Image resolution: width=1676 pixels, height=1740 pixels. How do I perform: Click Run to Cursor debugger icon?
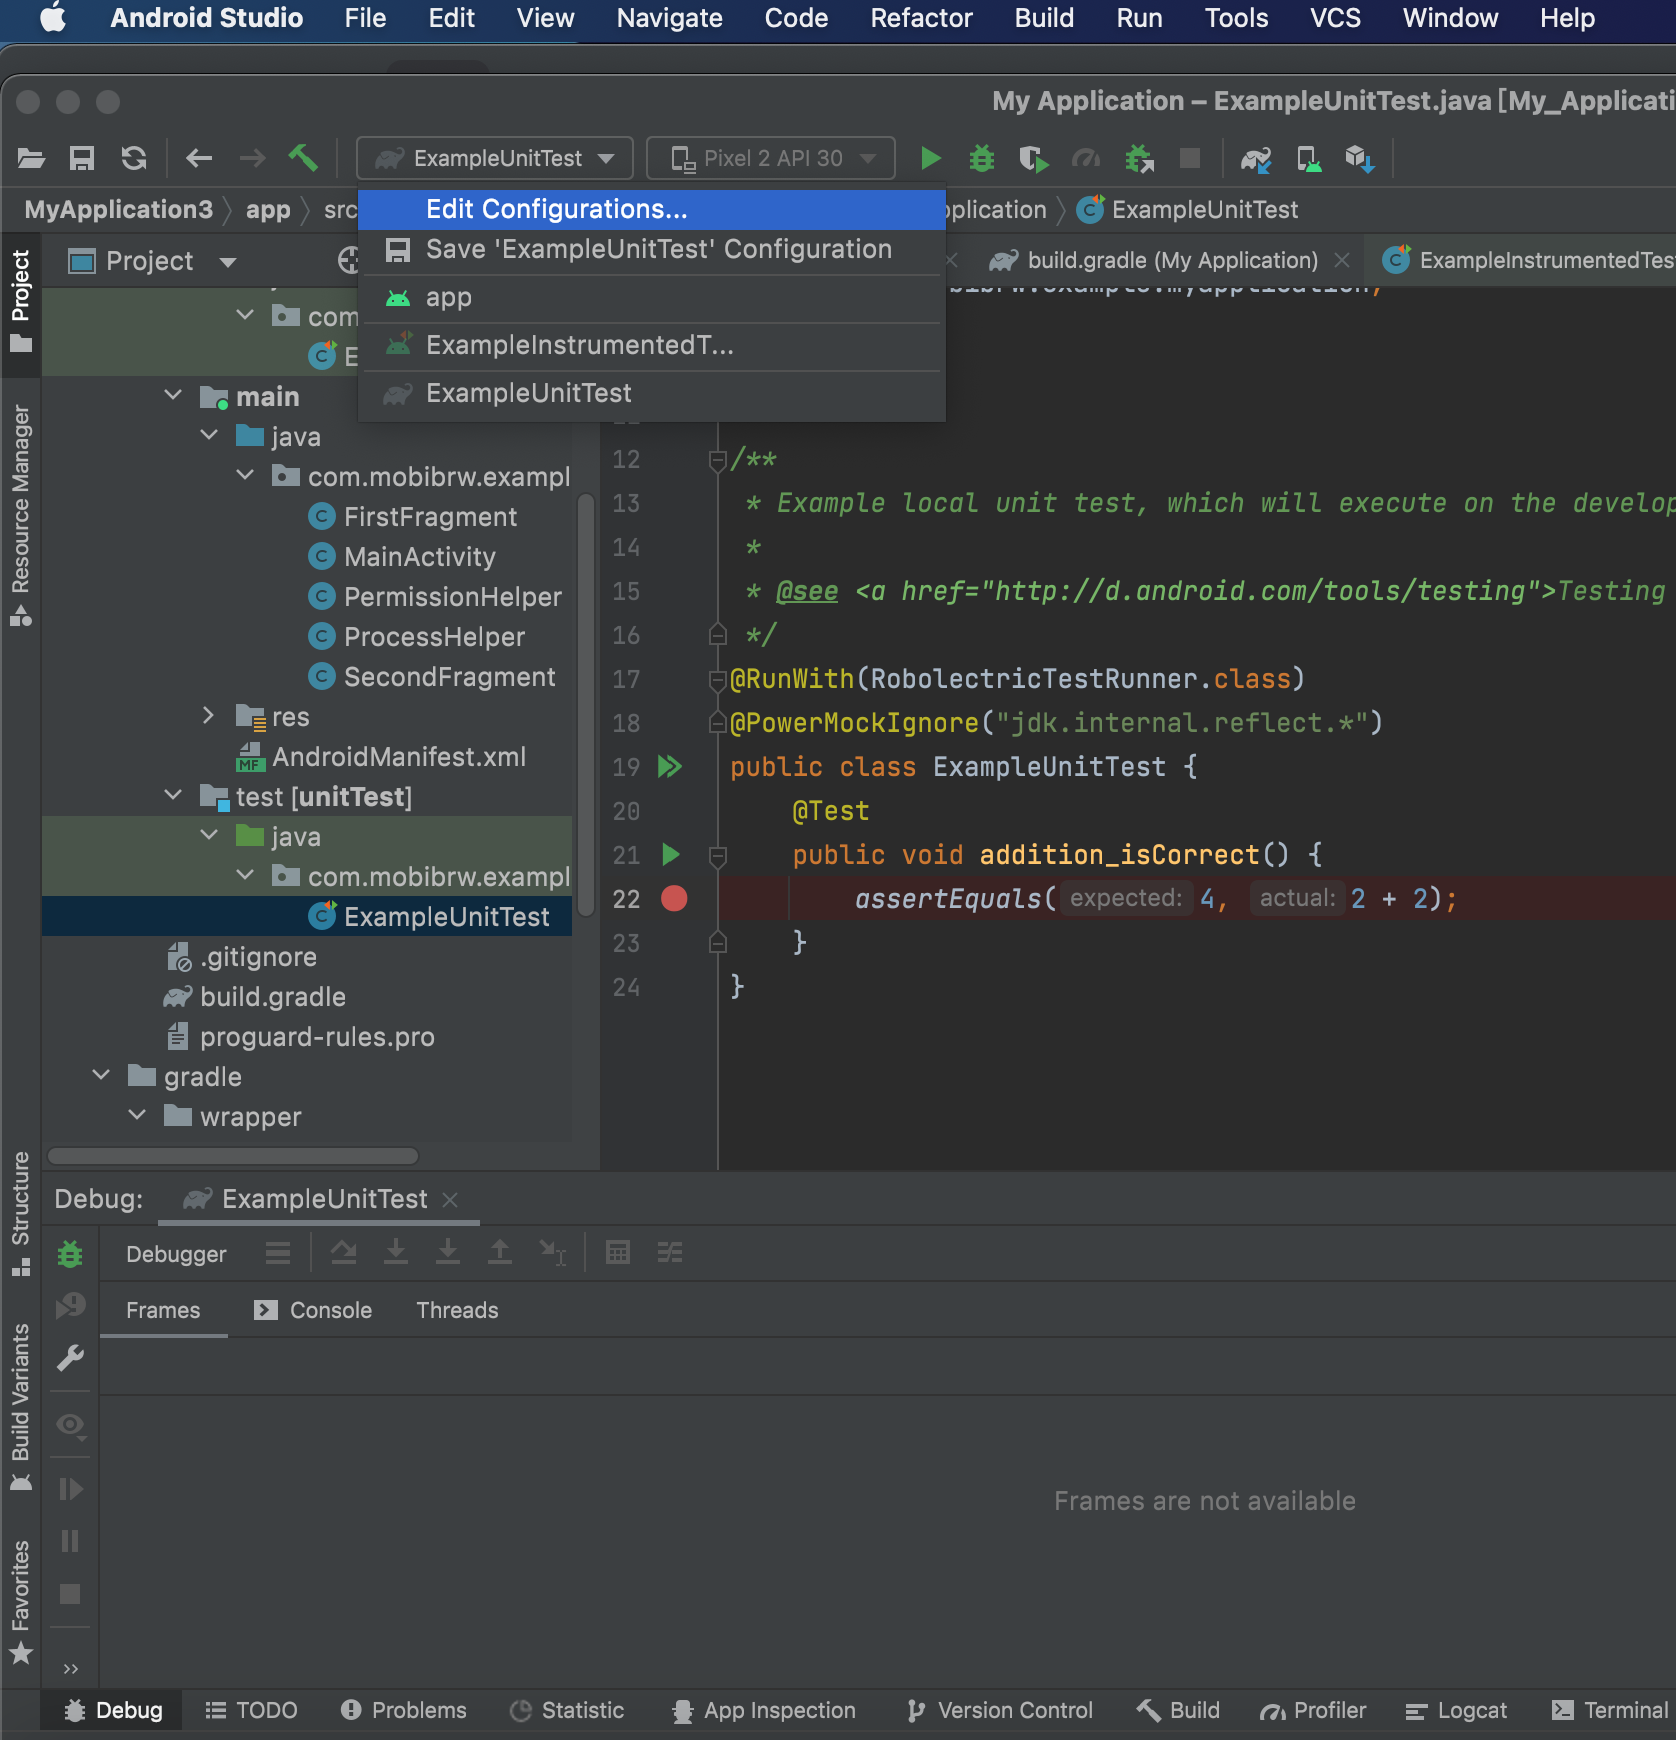[552, 1252]
